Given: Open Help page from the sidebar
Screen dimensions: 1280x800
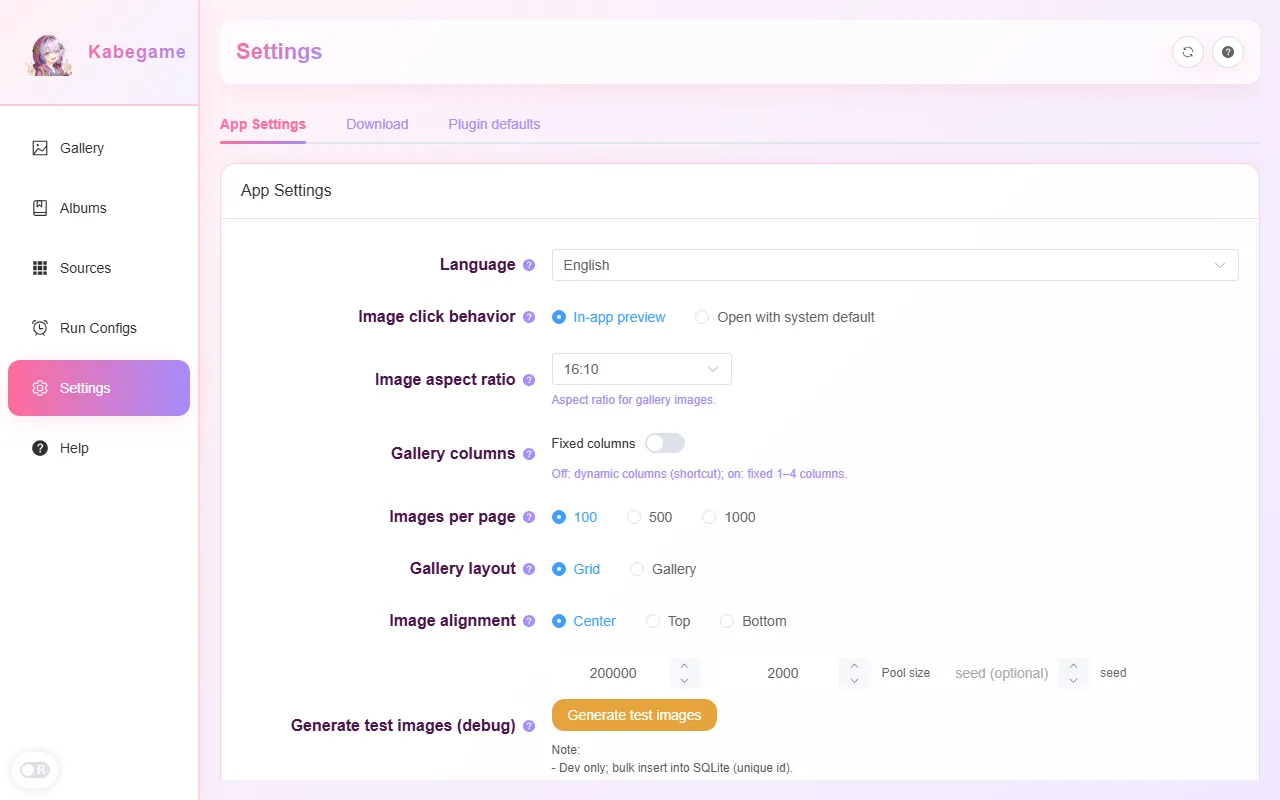Looking at the screenshot, I should tap(99, 448).
